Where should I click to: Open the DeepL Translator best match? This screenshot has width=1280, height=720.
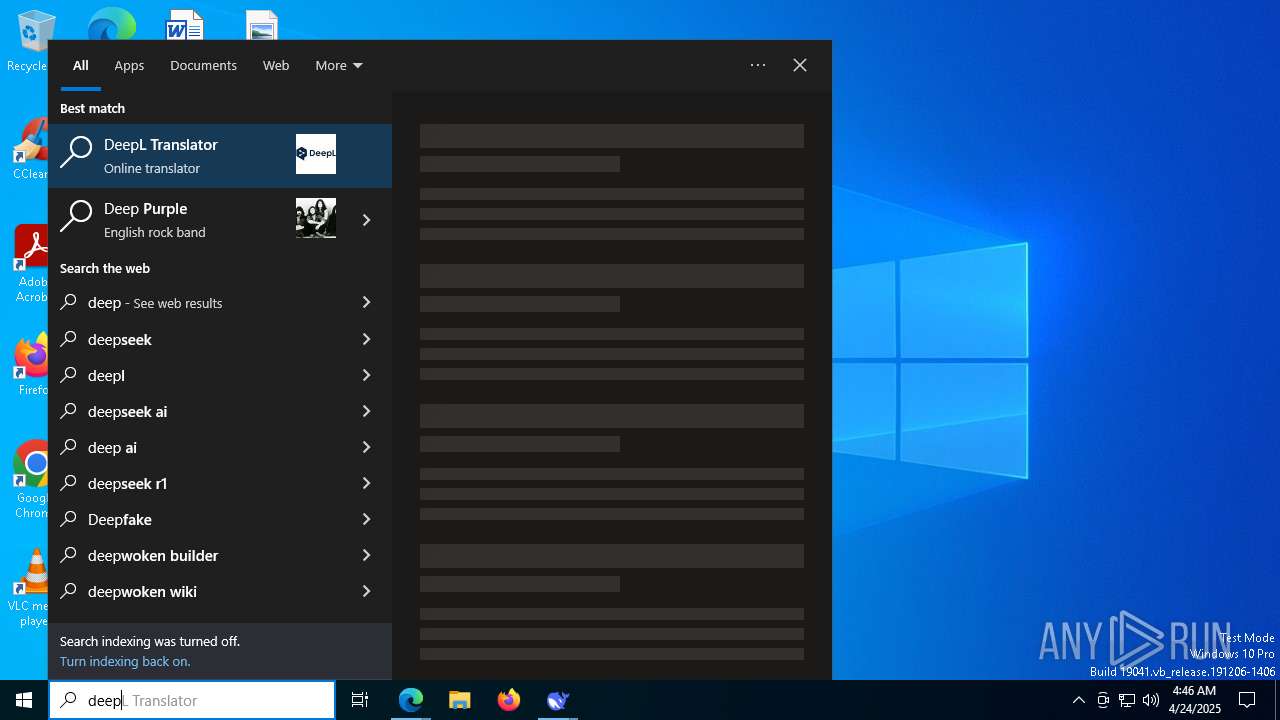[220, 156]
